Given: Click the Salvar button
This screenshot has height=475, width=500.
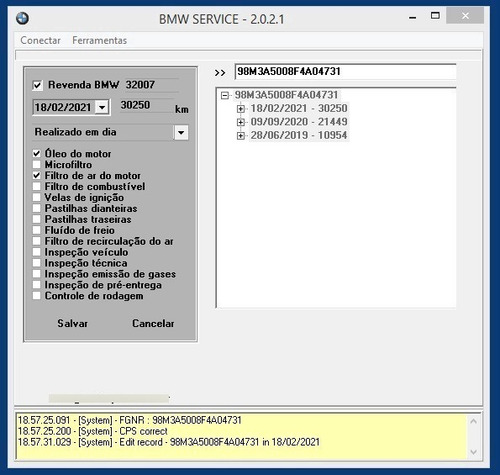Looking at the screenshot, I should [x=72, y=323].
